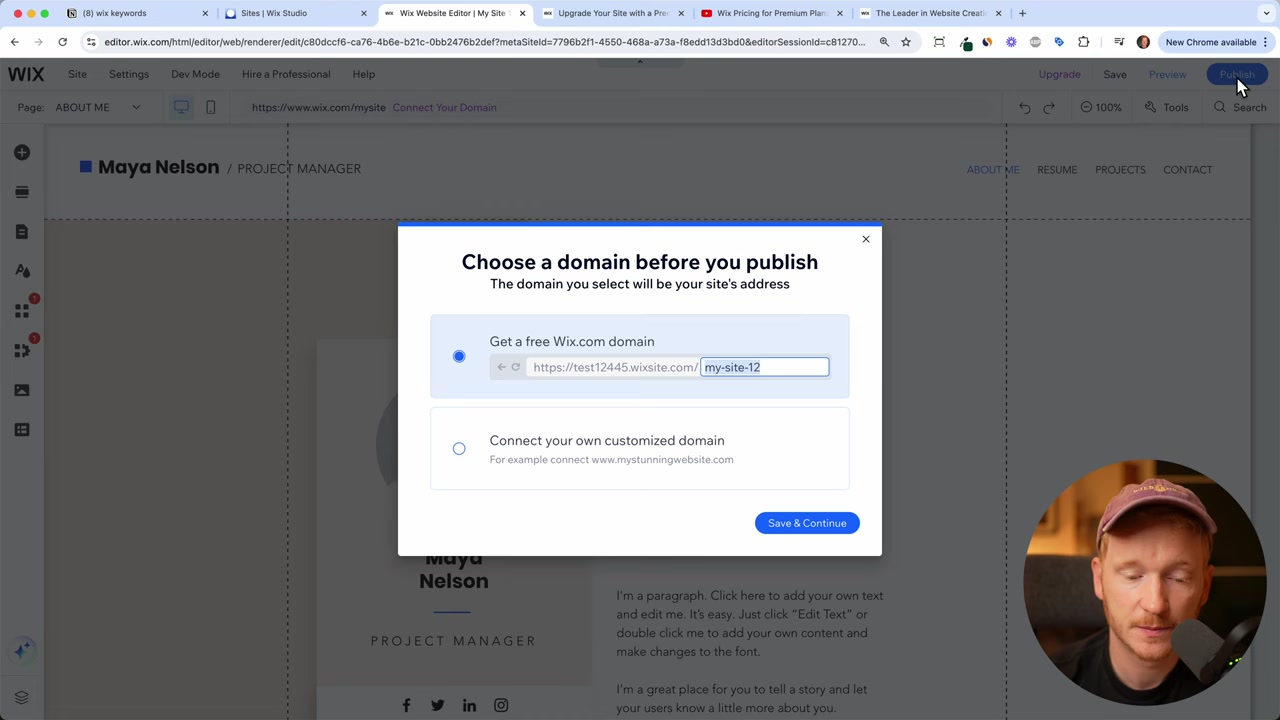
Task: Click Chrome's browser back arrow
Action: coord(14,42)
